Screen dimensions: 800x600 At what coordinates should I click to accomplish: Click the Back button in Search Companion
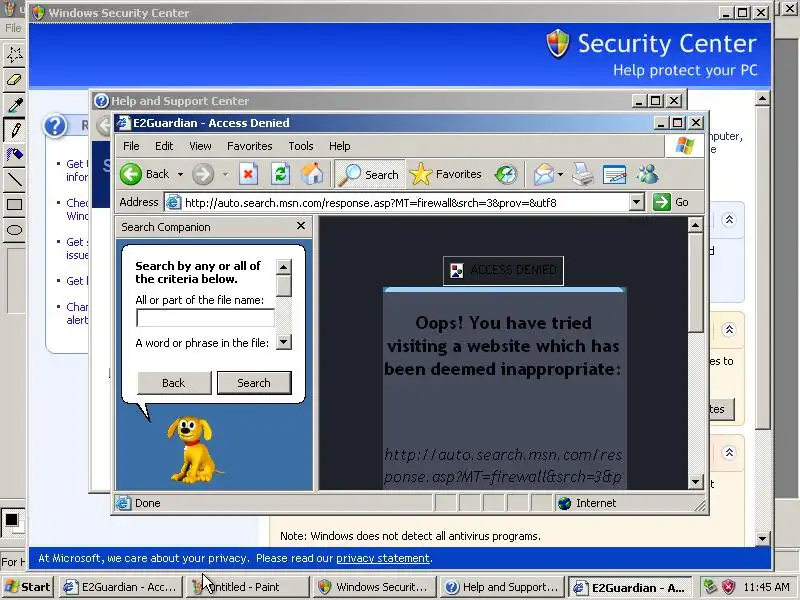174,383
